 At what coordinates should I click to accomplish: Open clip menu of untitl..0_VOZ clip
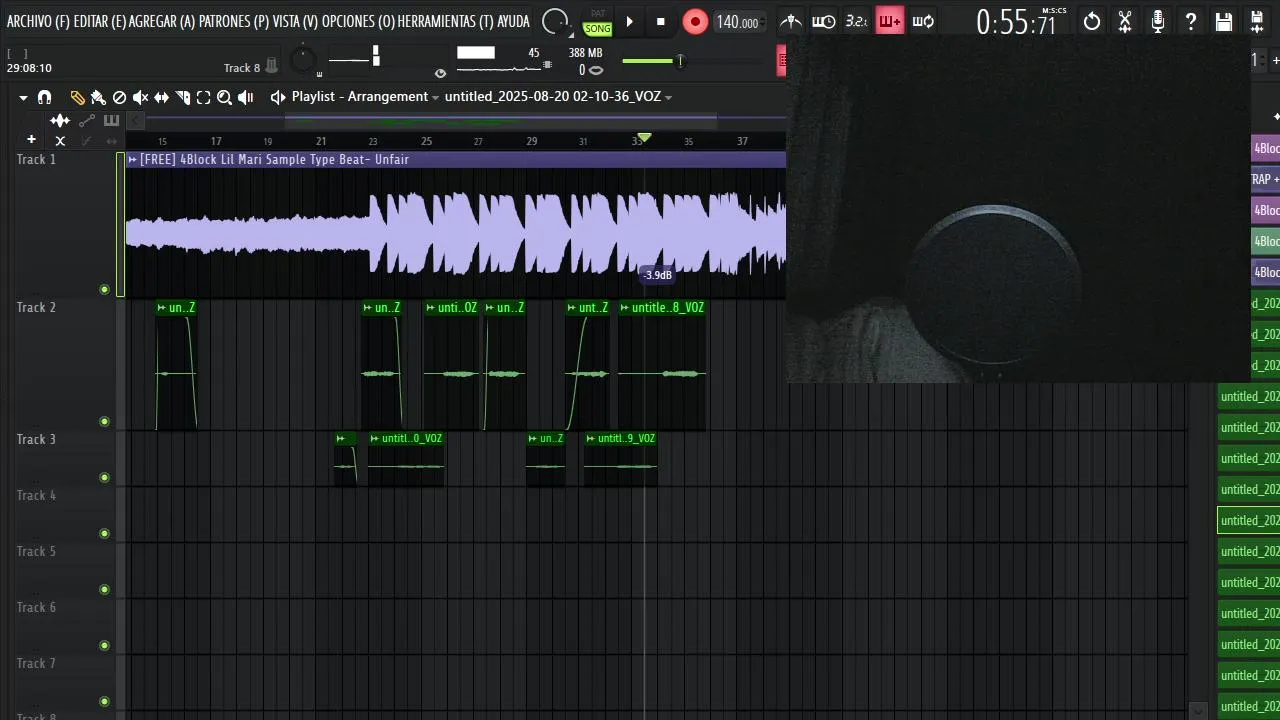point(374,438)
